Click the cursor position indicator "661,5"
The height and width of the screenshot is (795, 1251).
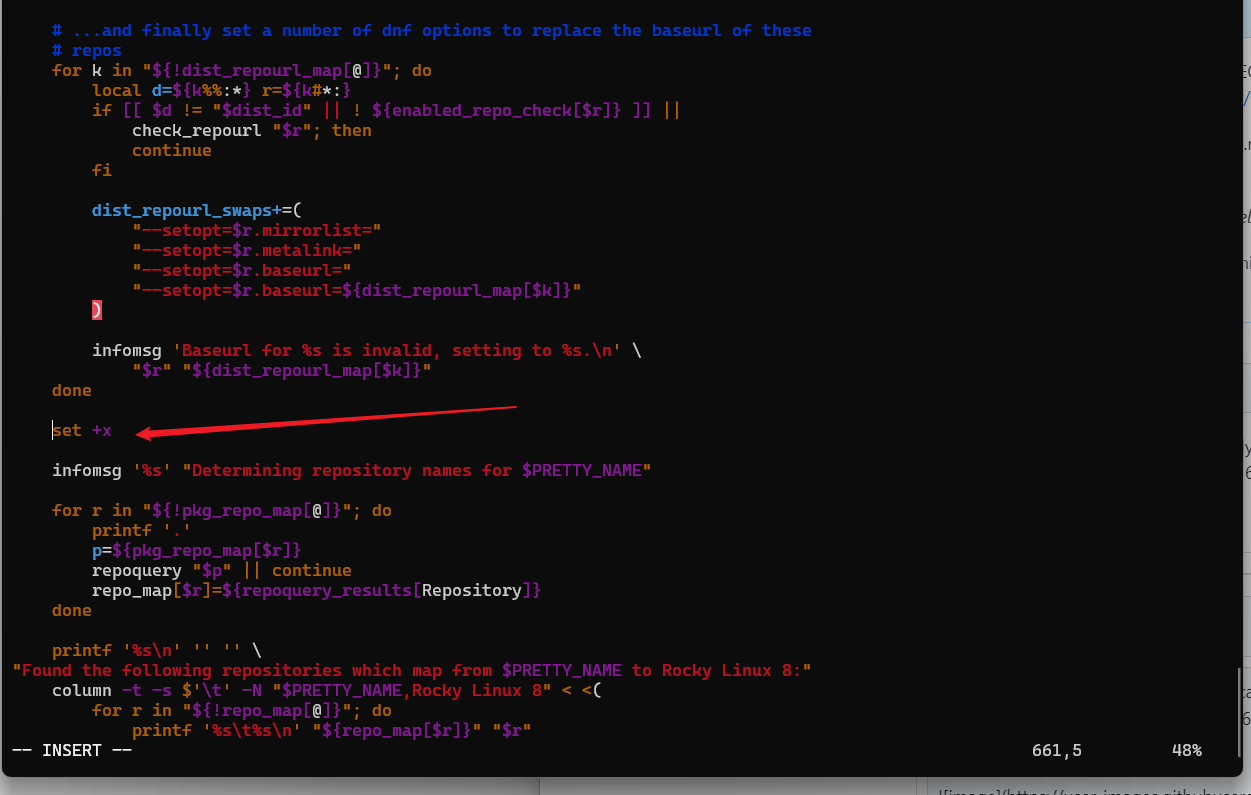[x=1056, y=750]
